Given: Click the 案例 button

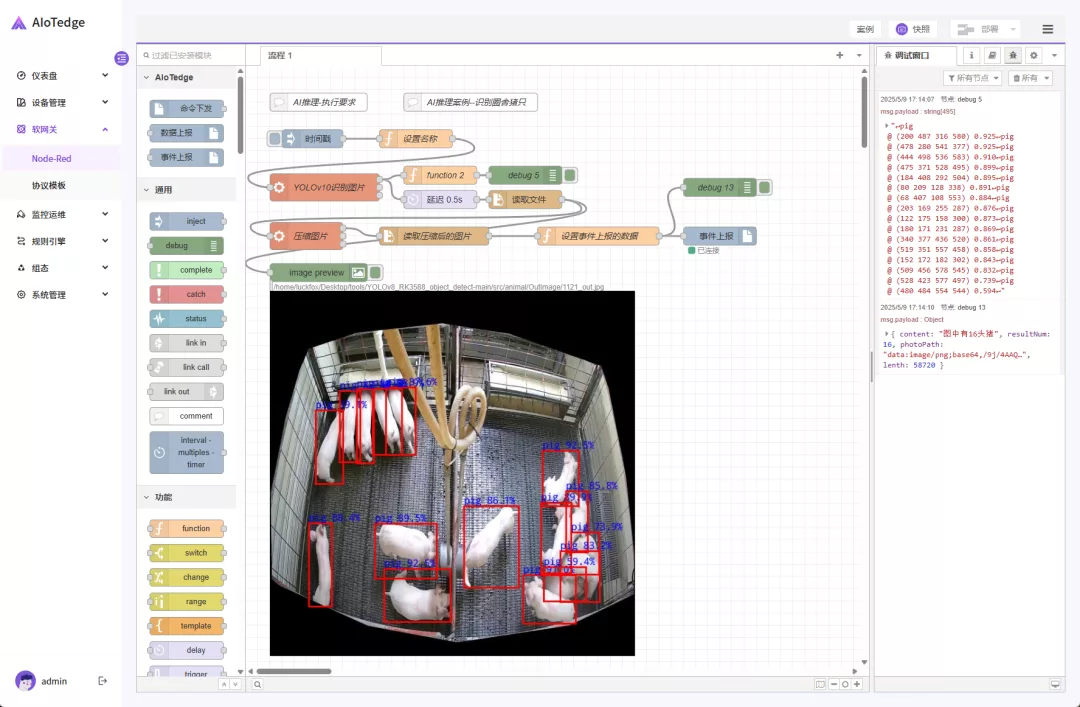Looking at the screenshot, I should tap(864, 29).
